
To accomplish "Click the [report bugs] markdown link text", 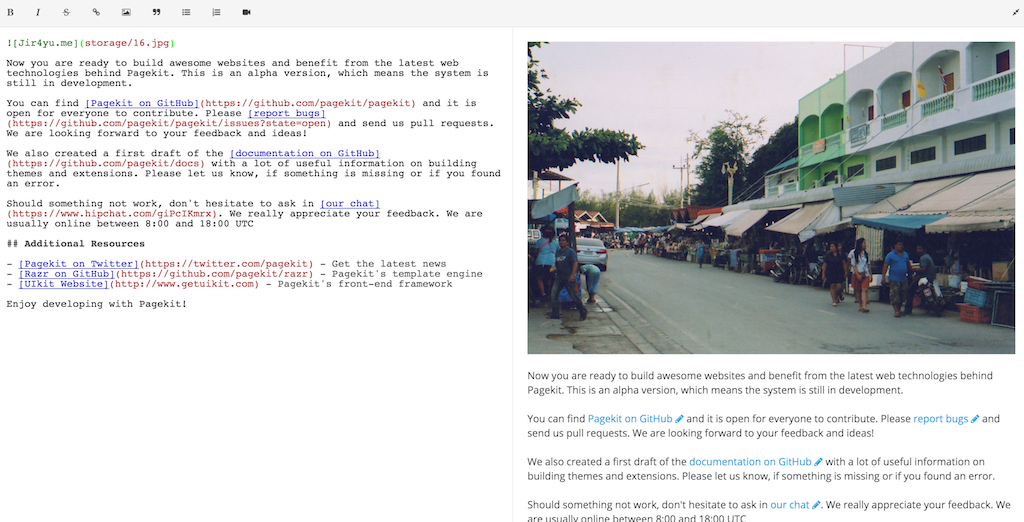I will click(286, 113).
